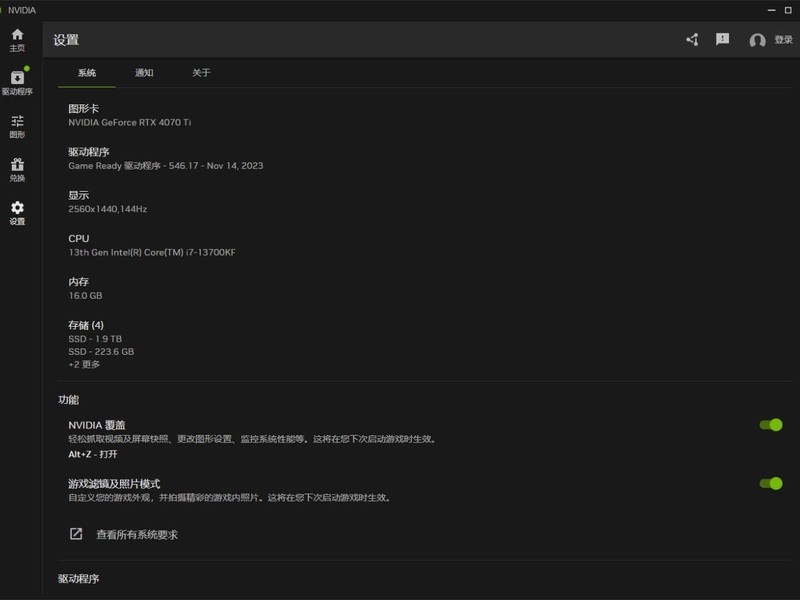The image size is (800, 600).
Task: Click the SSD - 223.6 GB entry
Action: point(101,352)
